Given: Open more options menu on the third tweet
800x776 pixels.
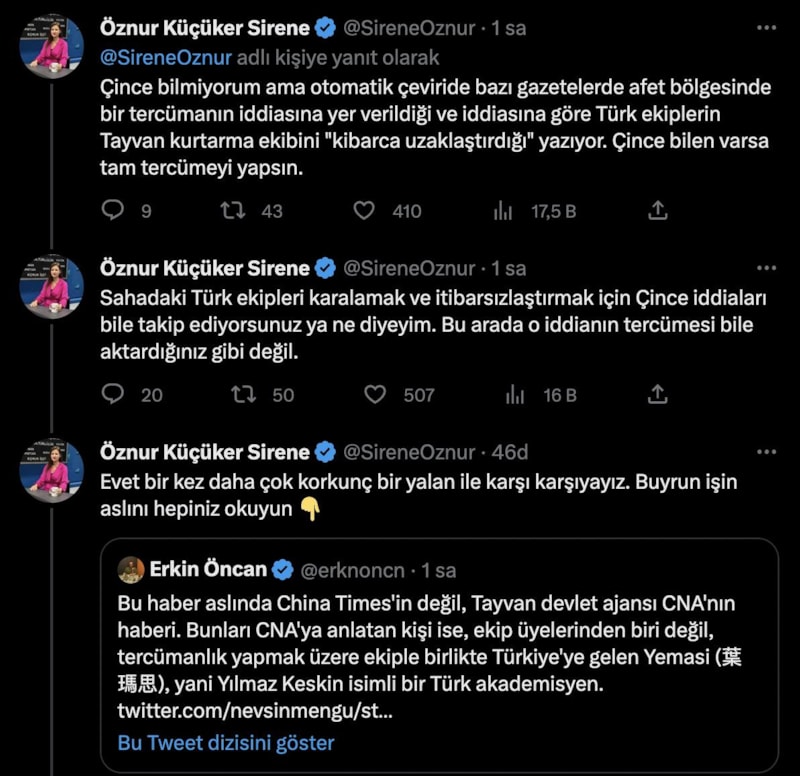Looking at the screenshot, I should (x=765, y=452).
